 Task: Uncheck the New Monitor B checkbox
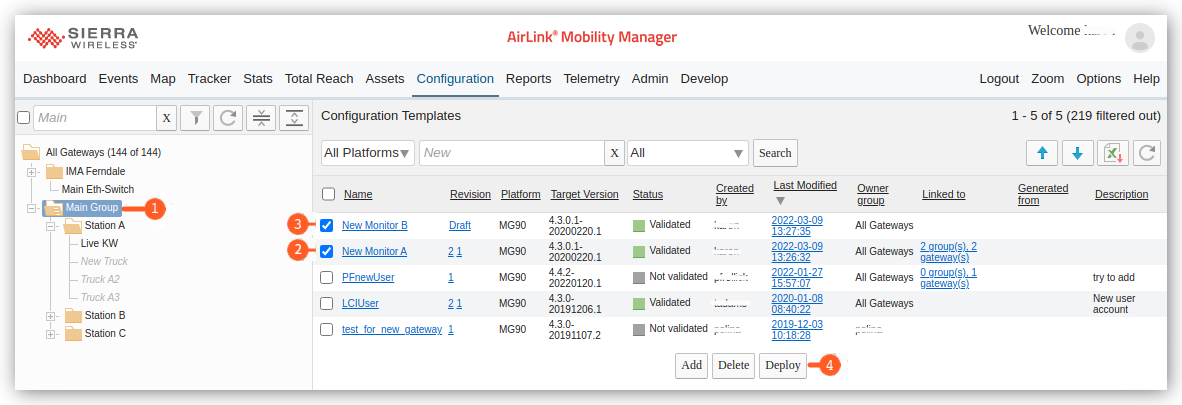click(326, 225)
